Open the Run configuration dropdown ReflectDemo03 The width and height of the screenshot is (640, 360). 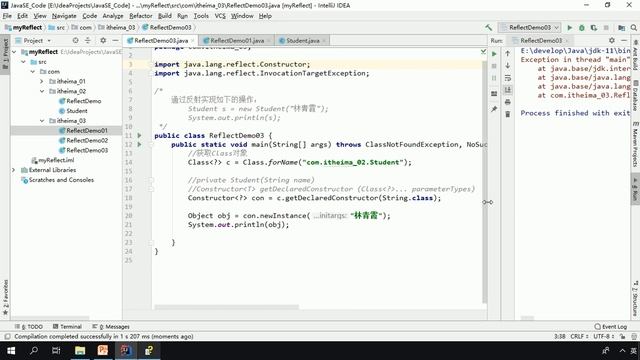click(x=529, y=27)
